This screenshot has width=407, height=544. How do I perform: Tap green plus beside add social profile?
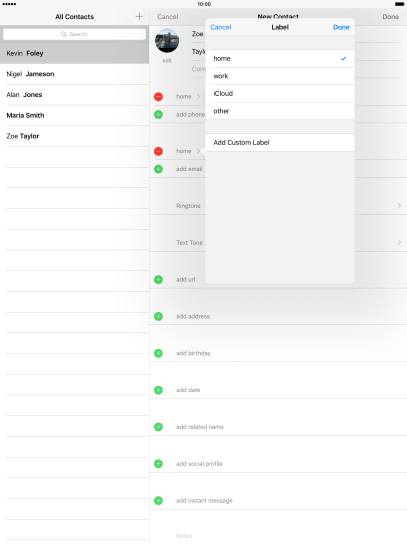point(158,464)
